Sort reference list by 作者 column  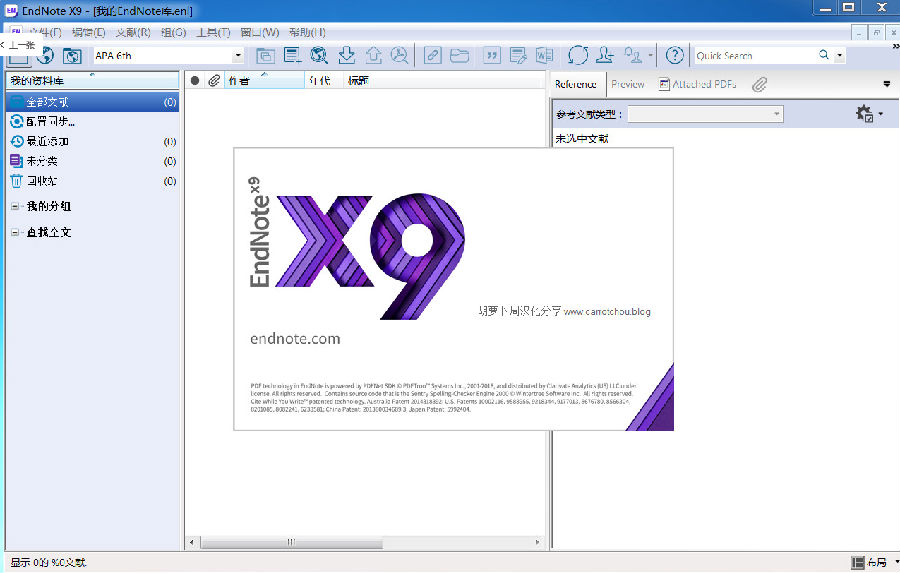pos(264,81)
